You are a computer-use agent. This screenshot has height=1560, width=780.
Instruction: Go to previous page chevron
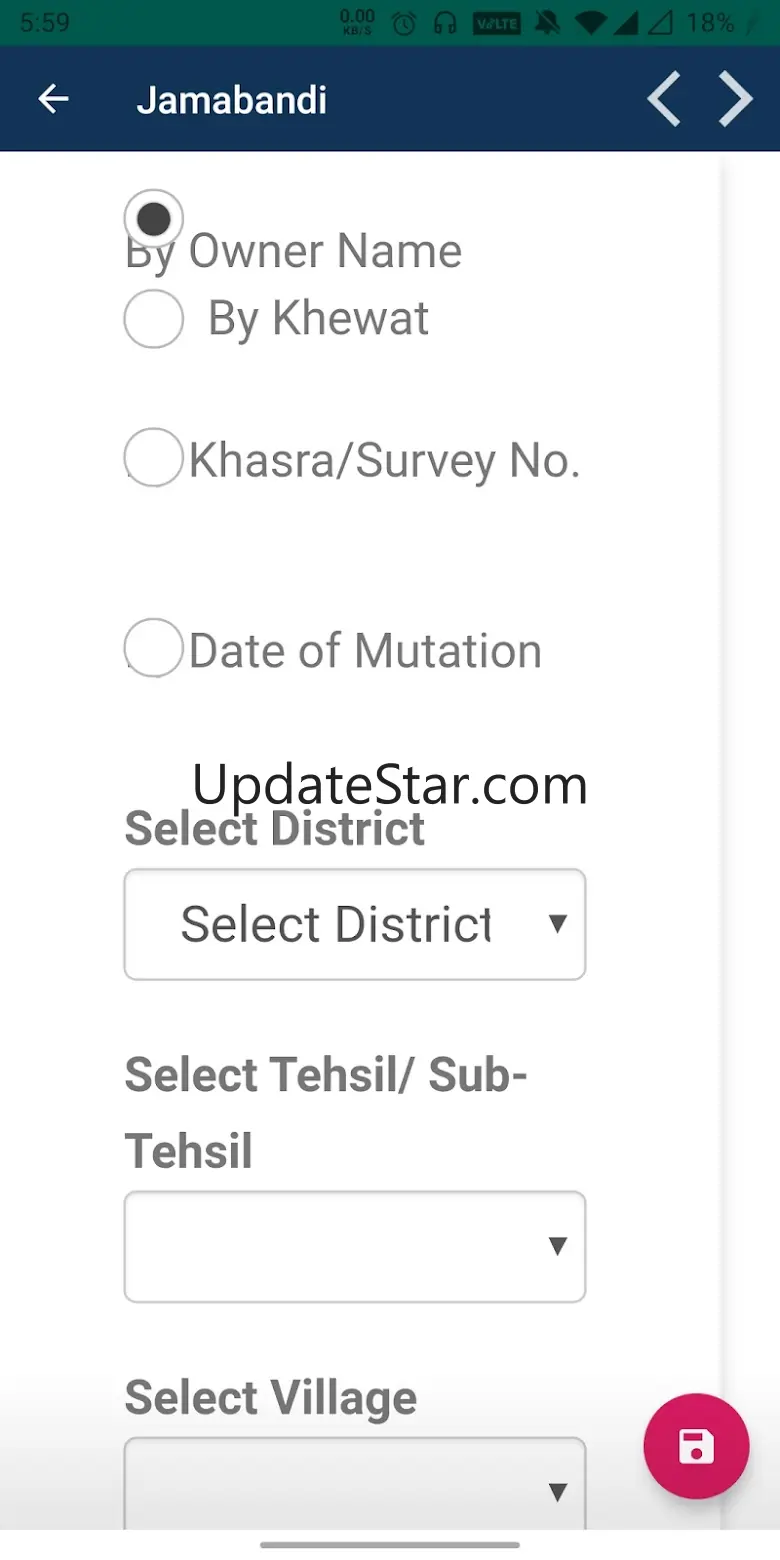(664, 99)
